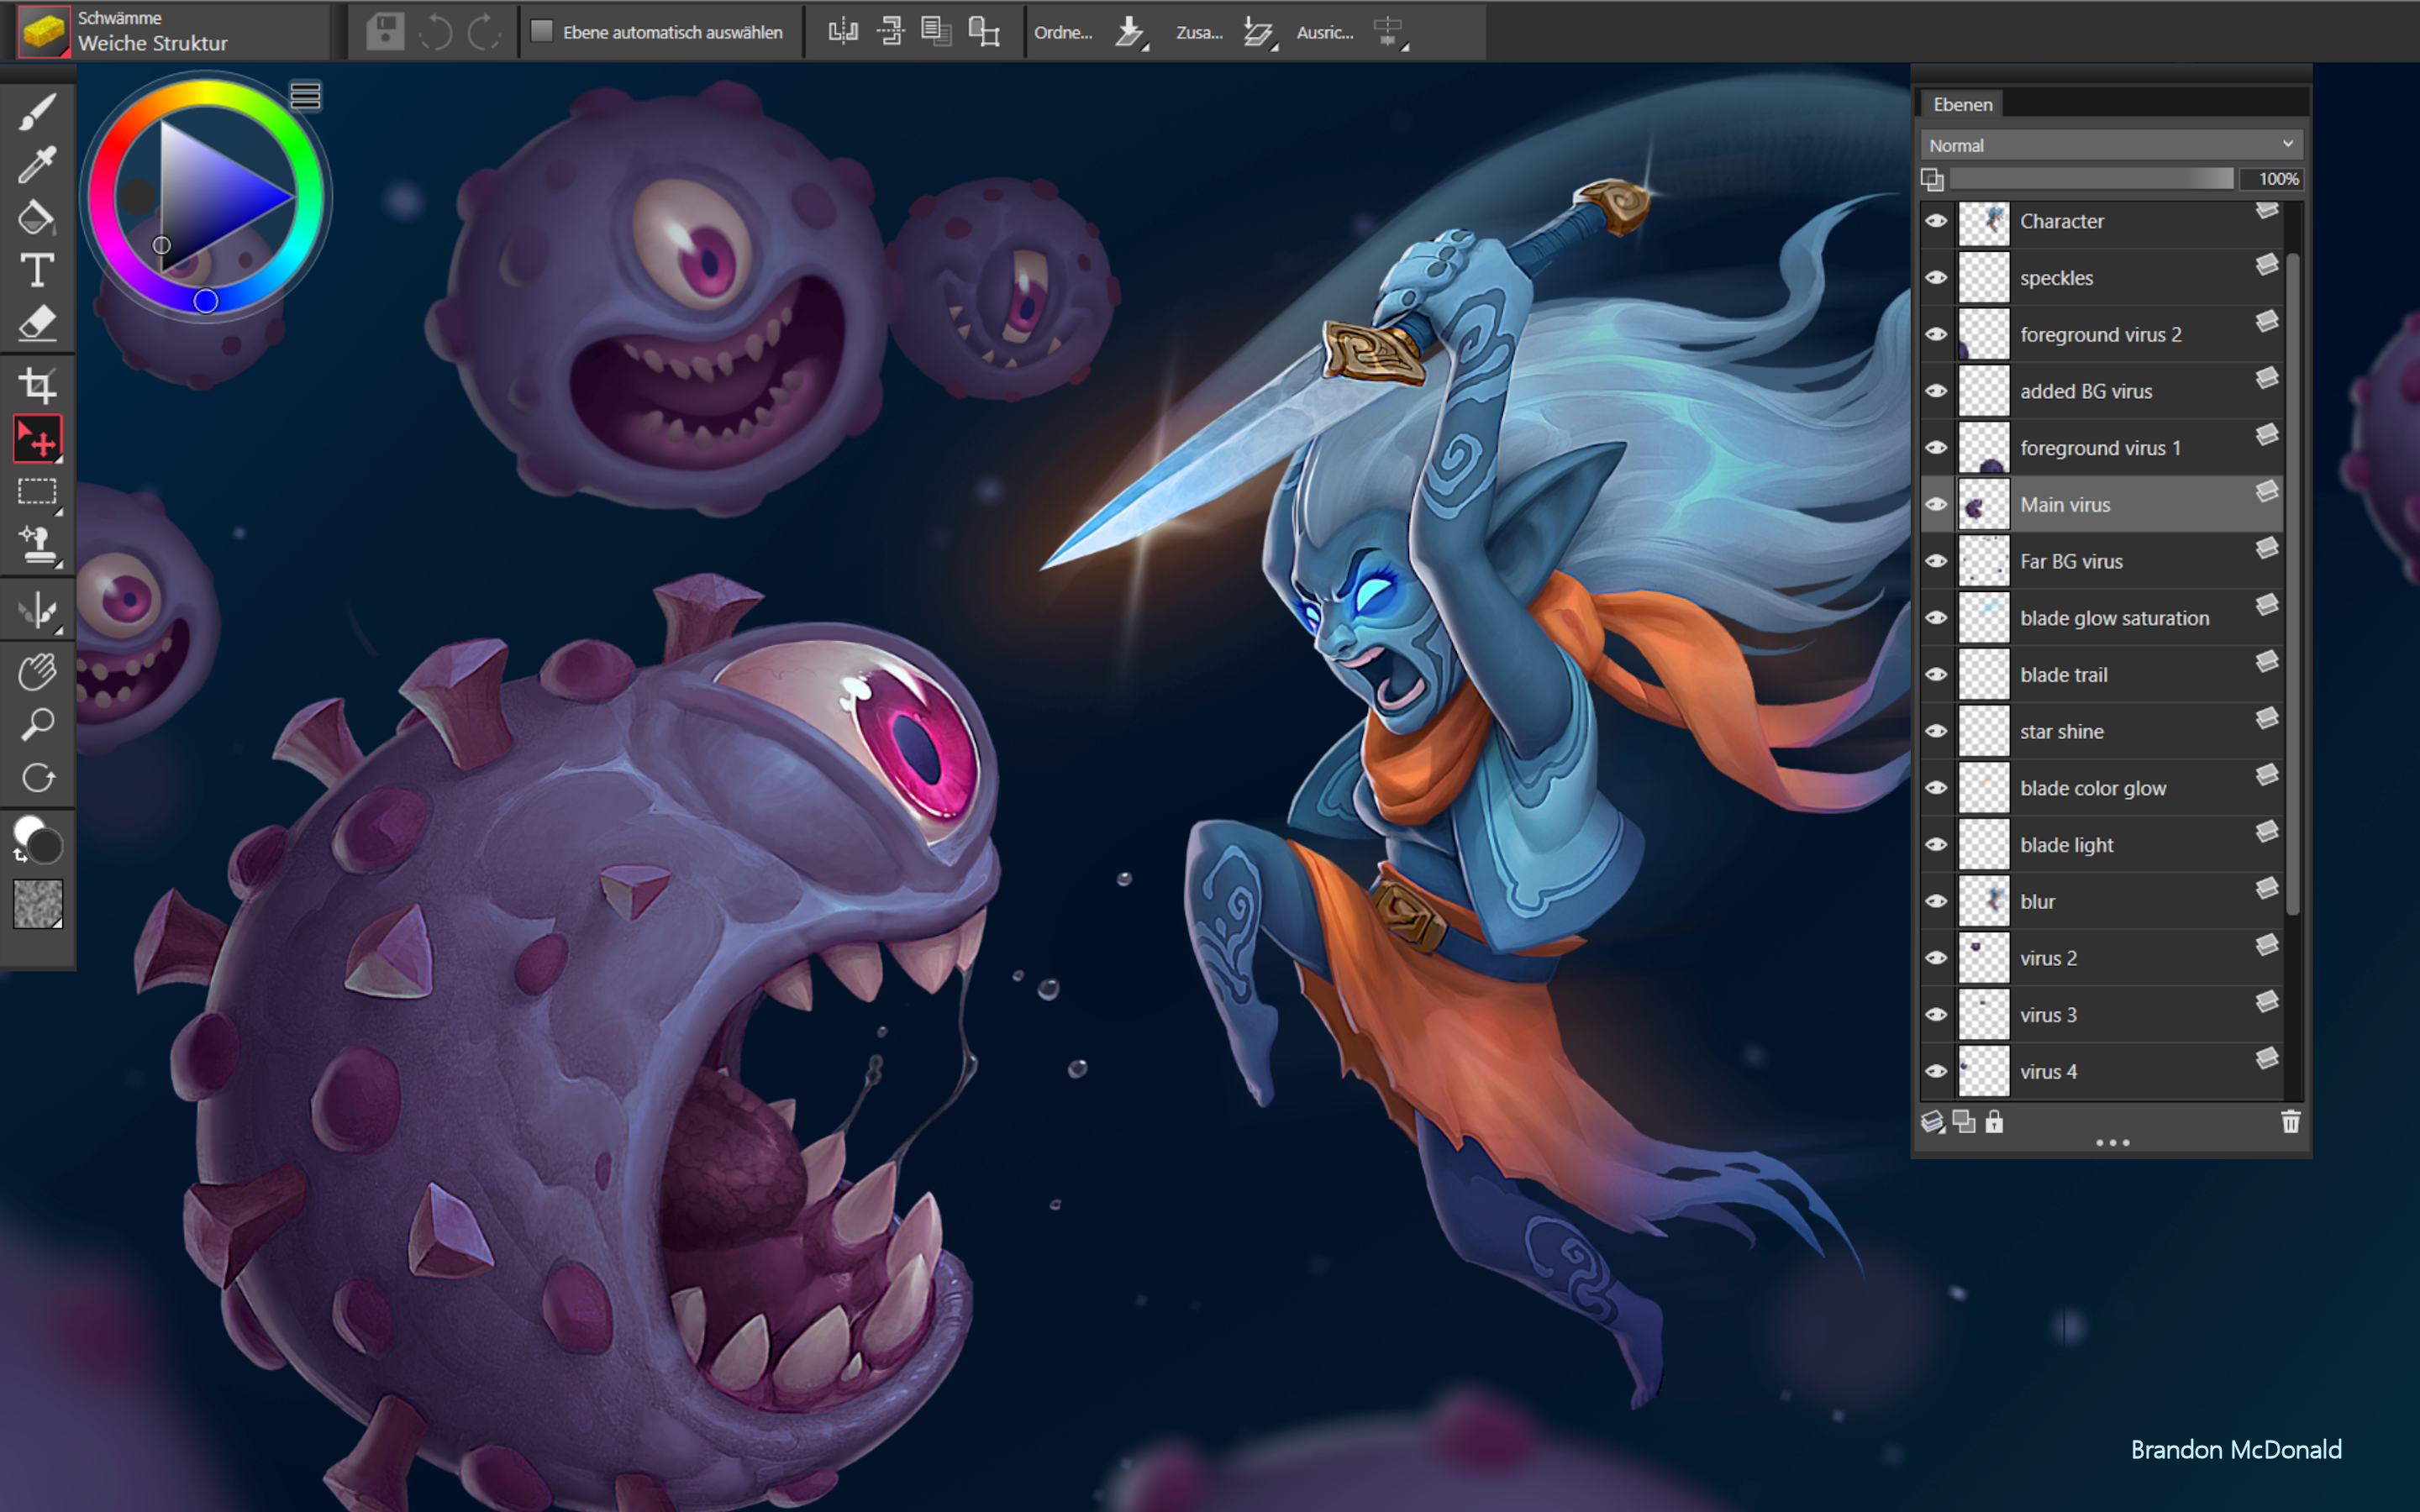
Task: Expand Layers panel via three dots
Action: pyautogui.click(x=2112, y=1142)
